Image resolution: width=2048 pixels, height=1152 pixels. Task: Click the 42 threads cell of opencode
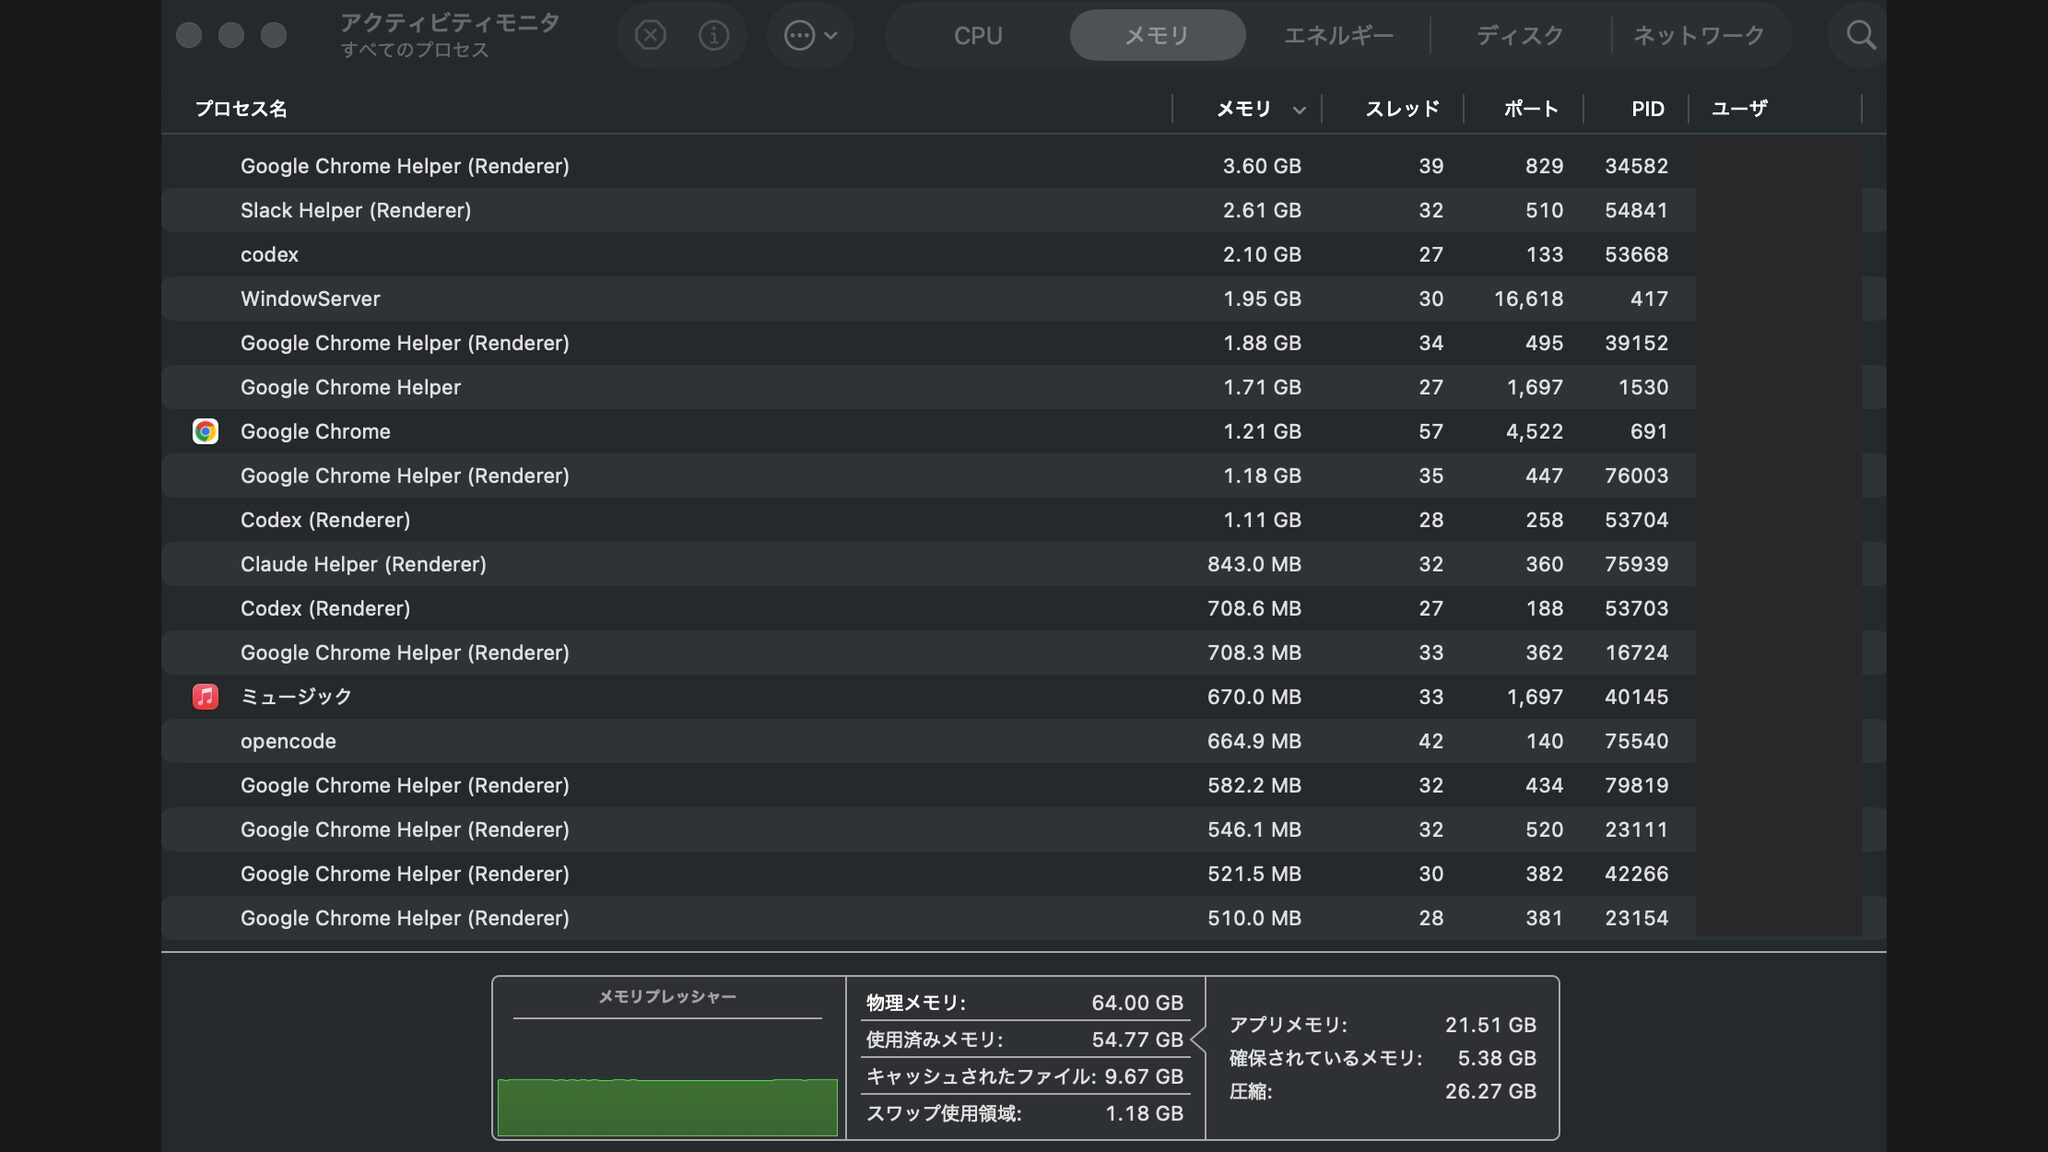click(x=1431, y=741)
